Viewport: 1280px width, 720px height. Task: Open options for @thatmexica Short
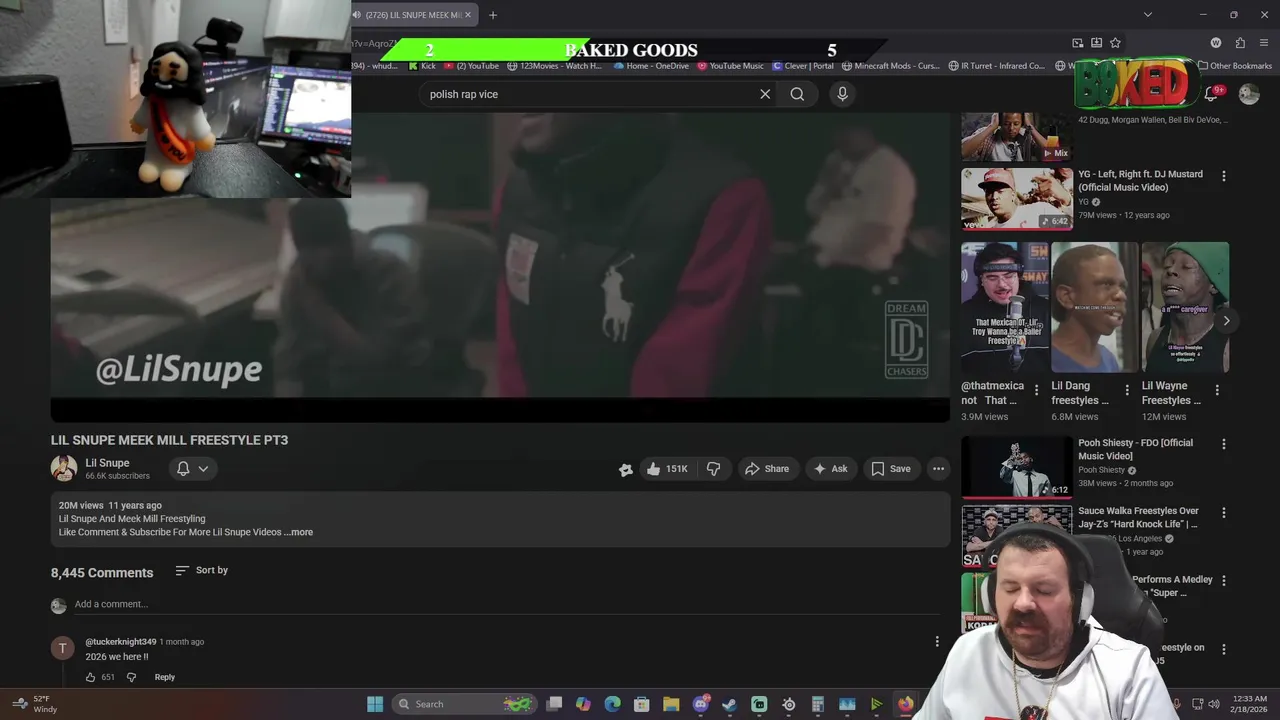pyautogui.click(x=1036, y=390)
